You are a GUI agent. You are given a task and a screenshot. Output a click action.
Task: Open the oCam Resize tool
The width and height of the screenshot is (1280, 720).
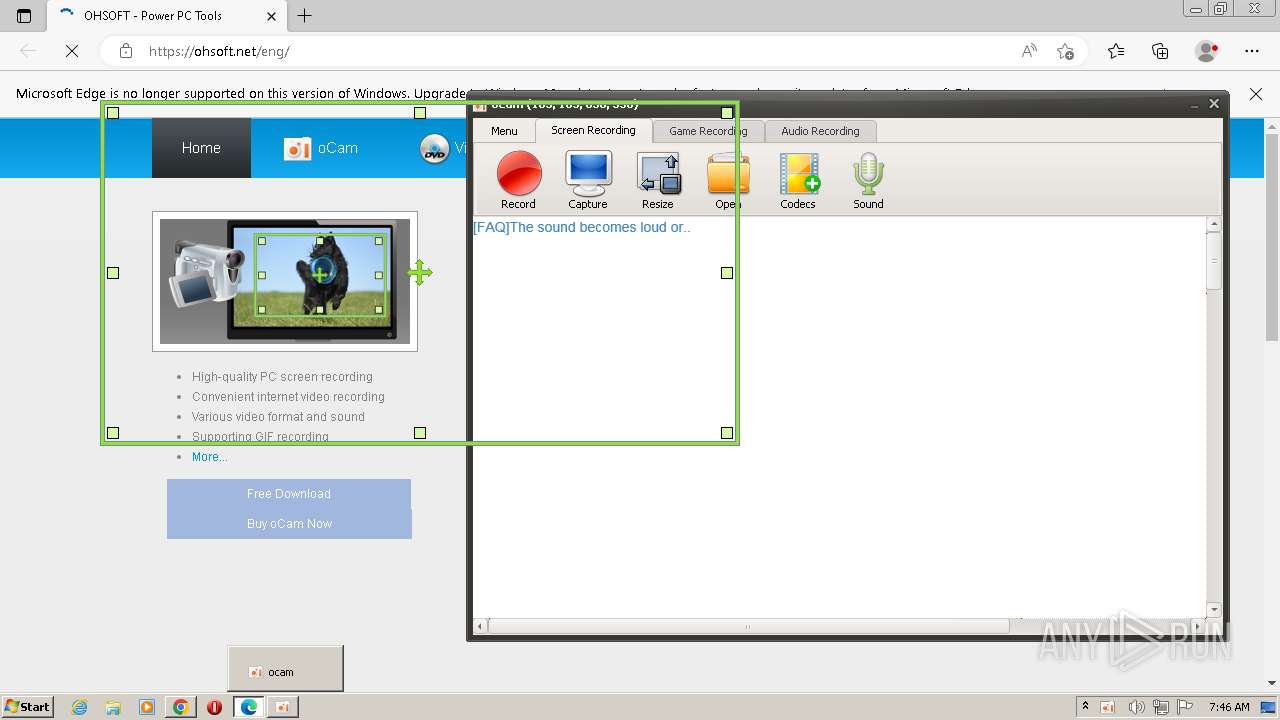point(658,180)
